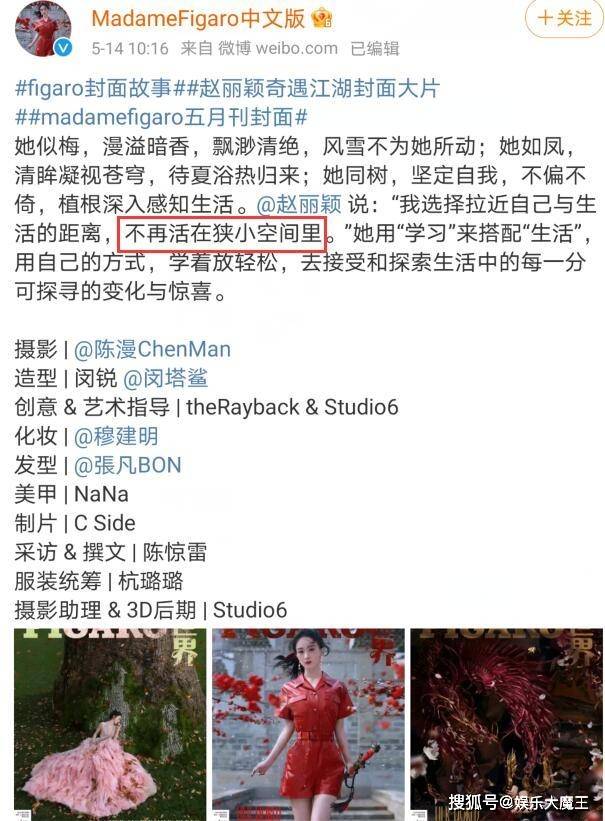View red leather outfit cover thumbnail

click(x=309, y=725)
